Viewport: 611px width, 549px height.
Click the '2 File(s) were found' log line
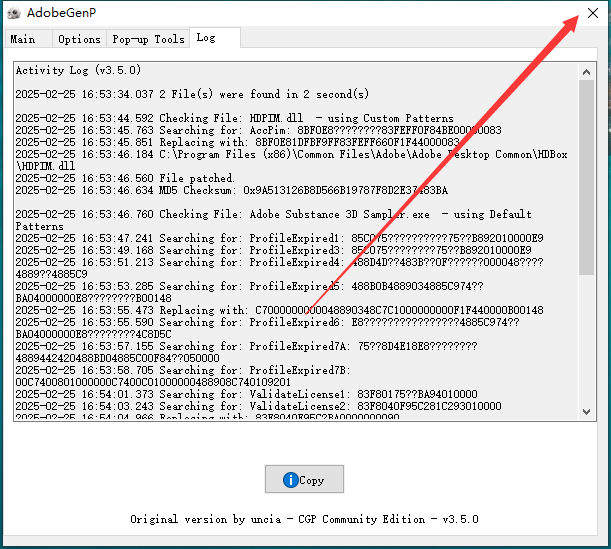coord(192,94)
